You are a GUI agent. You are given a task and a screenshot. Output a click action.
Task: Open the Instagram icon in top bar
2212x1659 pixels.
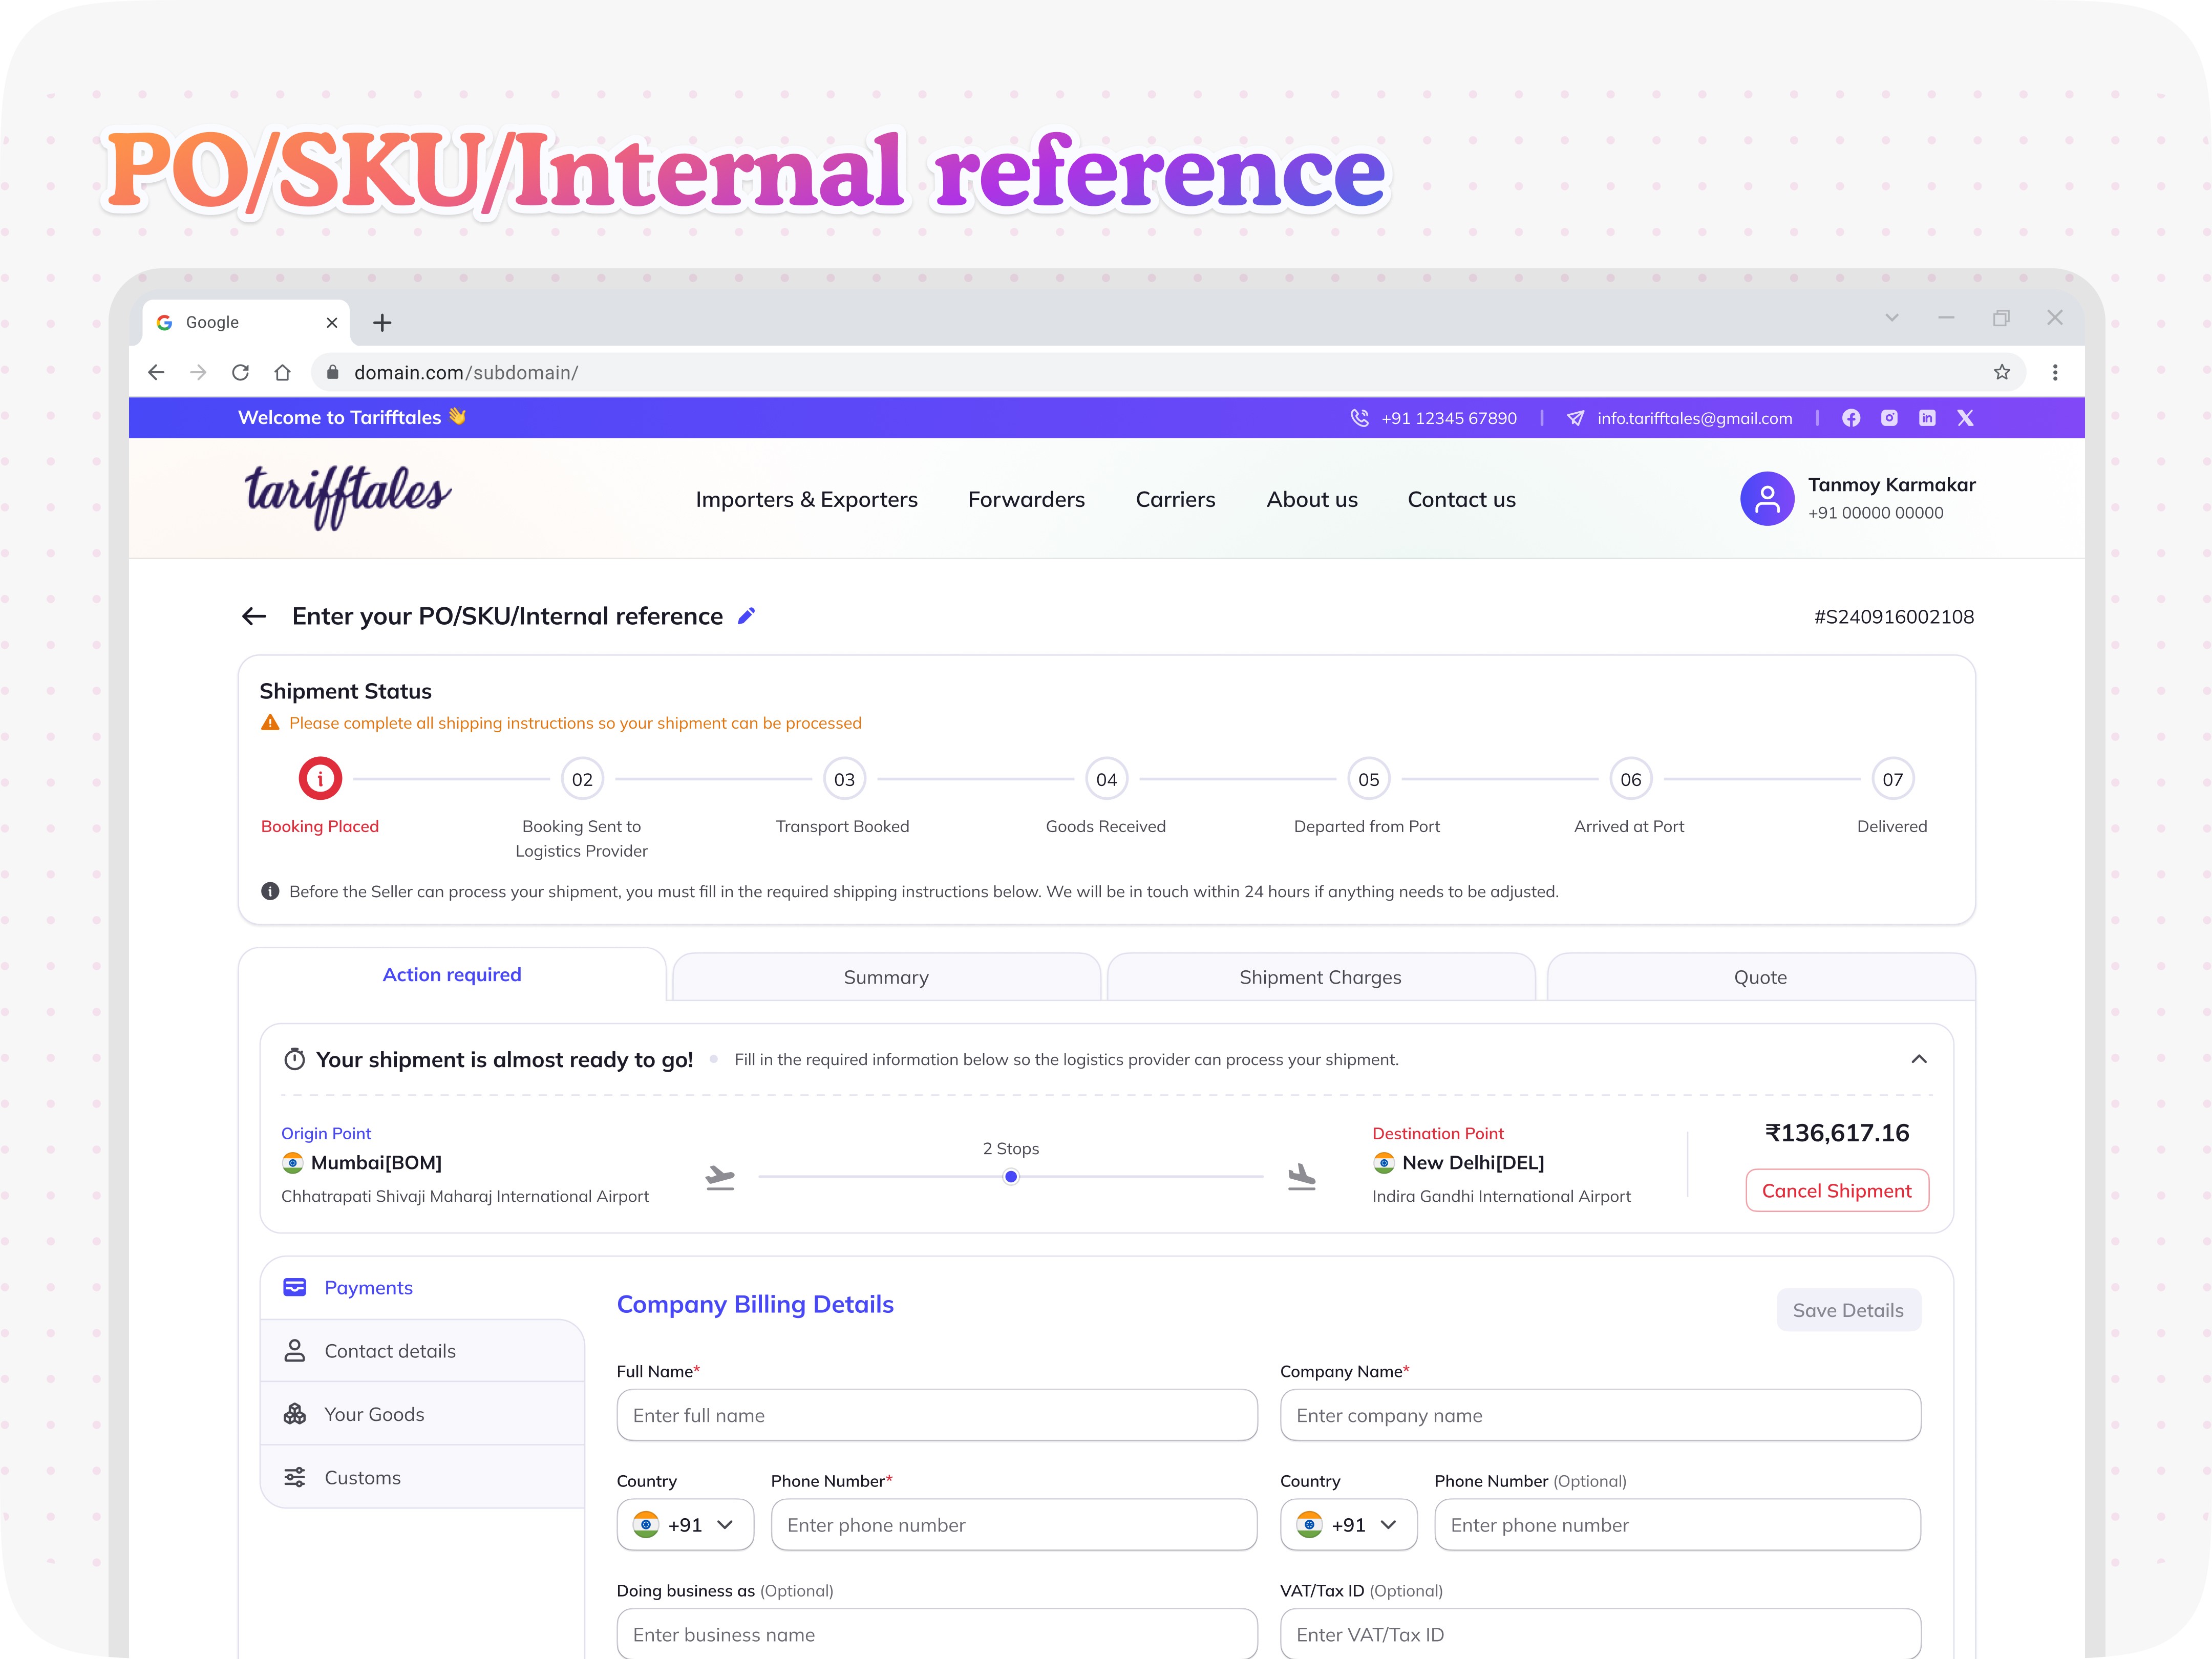(1889, 418)
